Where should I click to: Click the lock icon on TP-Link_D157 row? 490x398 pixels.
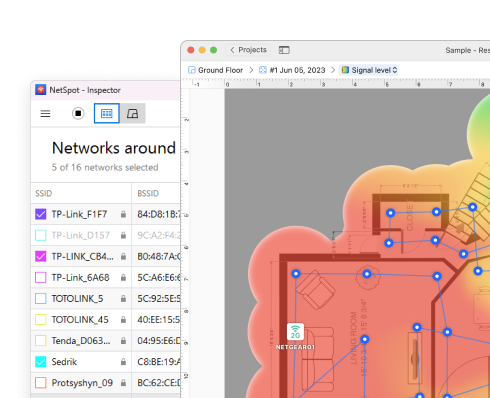[x=123, y=235]
